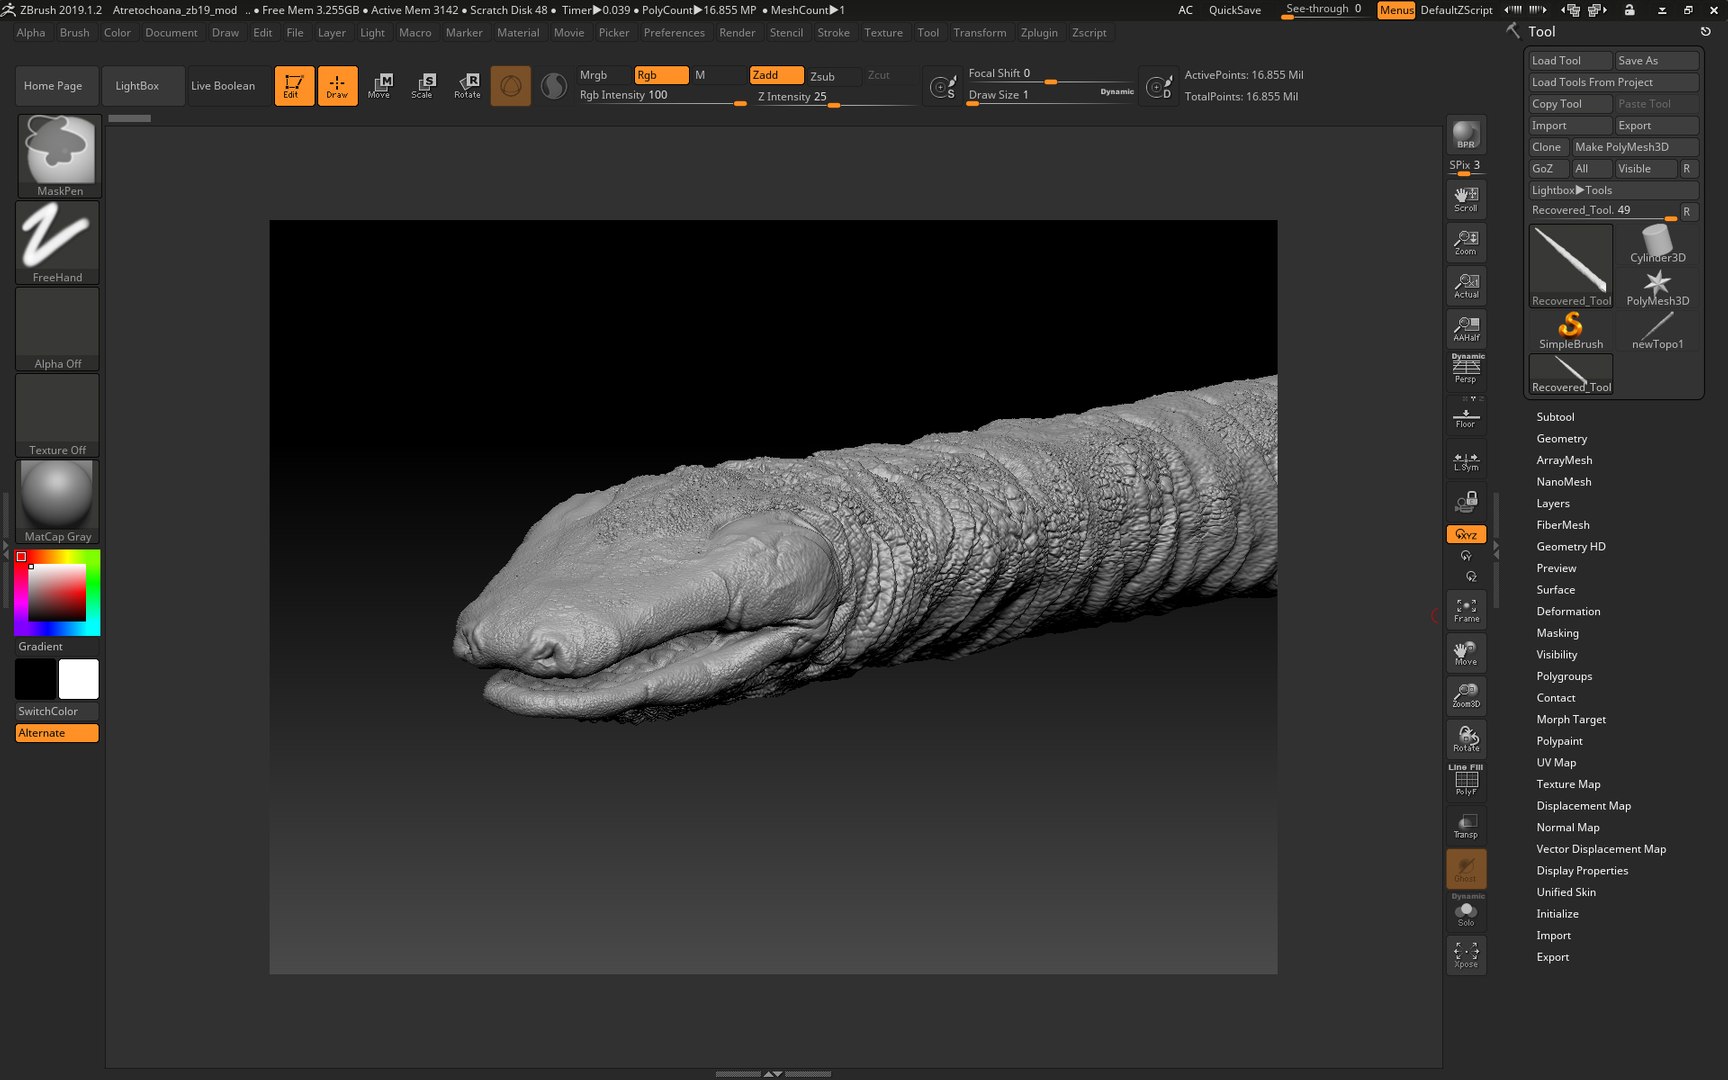Screen dimensions: 1728x1080
Task: Adjust the Z Intensity slider
Action: [836, 97]
